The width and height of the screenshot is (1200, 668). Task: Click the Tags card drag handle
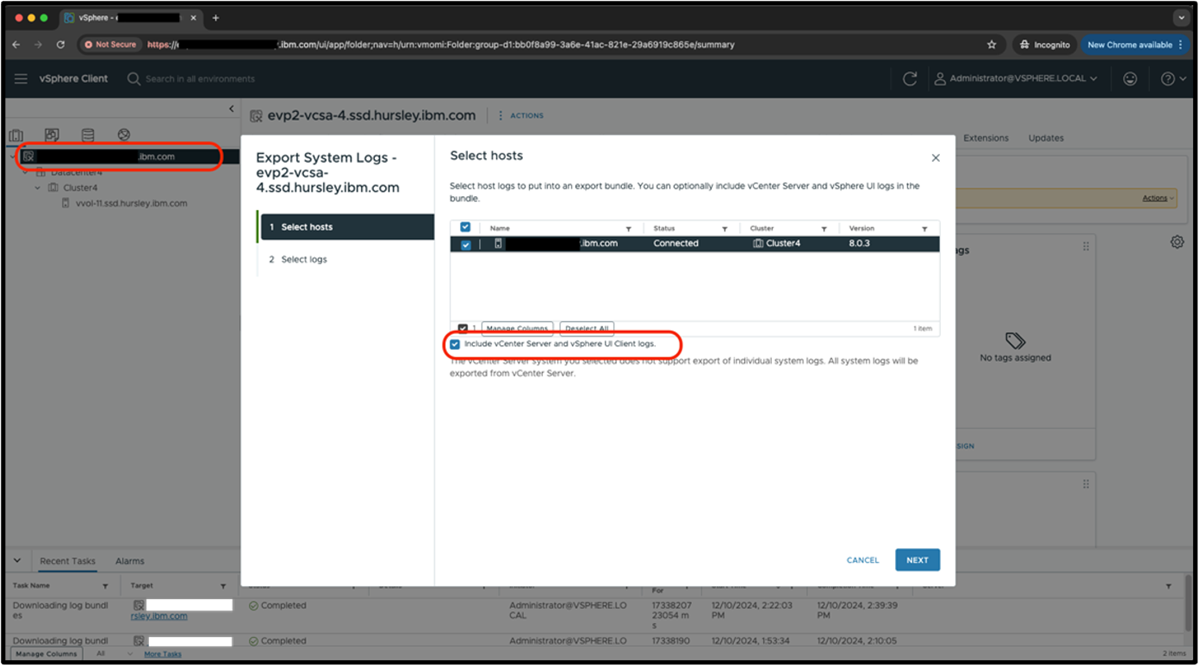coord(1086,246)
